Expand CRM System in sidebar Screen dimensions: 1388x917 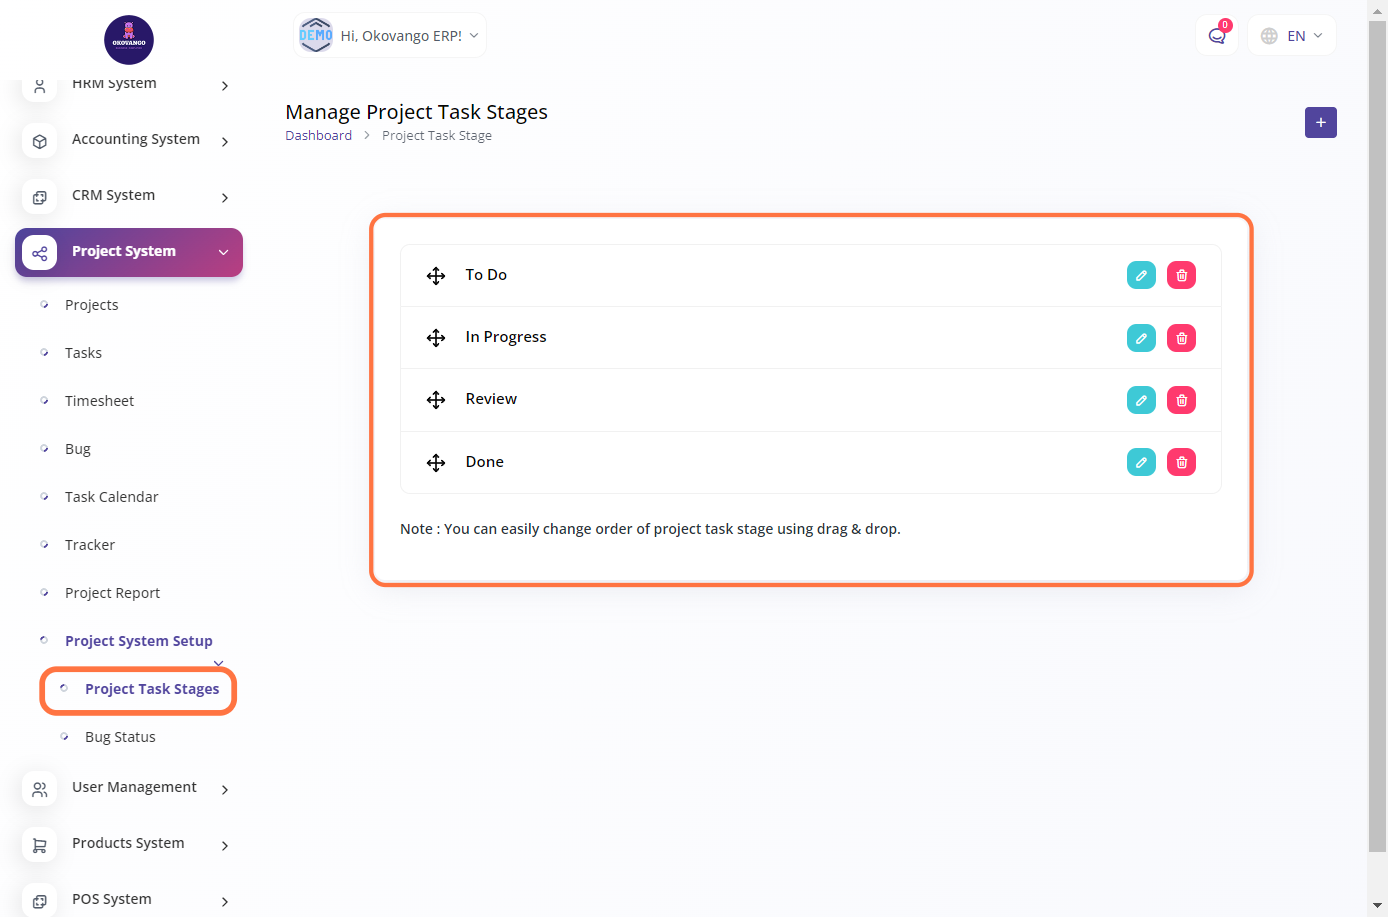tap(114, 196)
